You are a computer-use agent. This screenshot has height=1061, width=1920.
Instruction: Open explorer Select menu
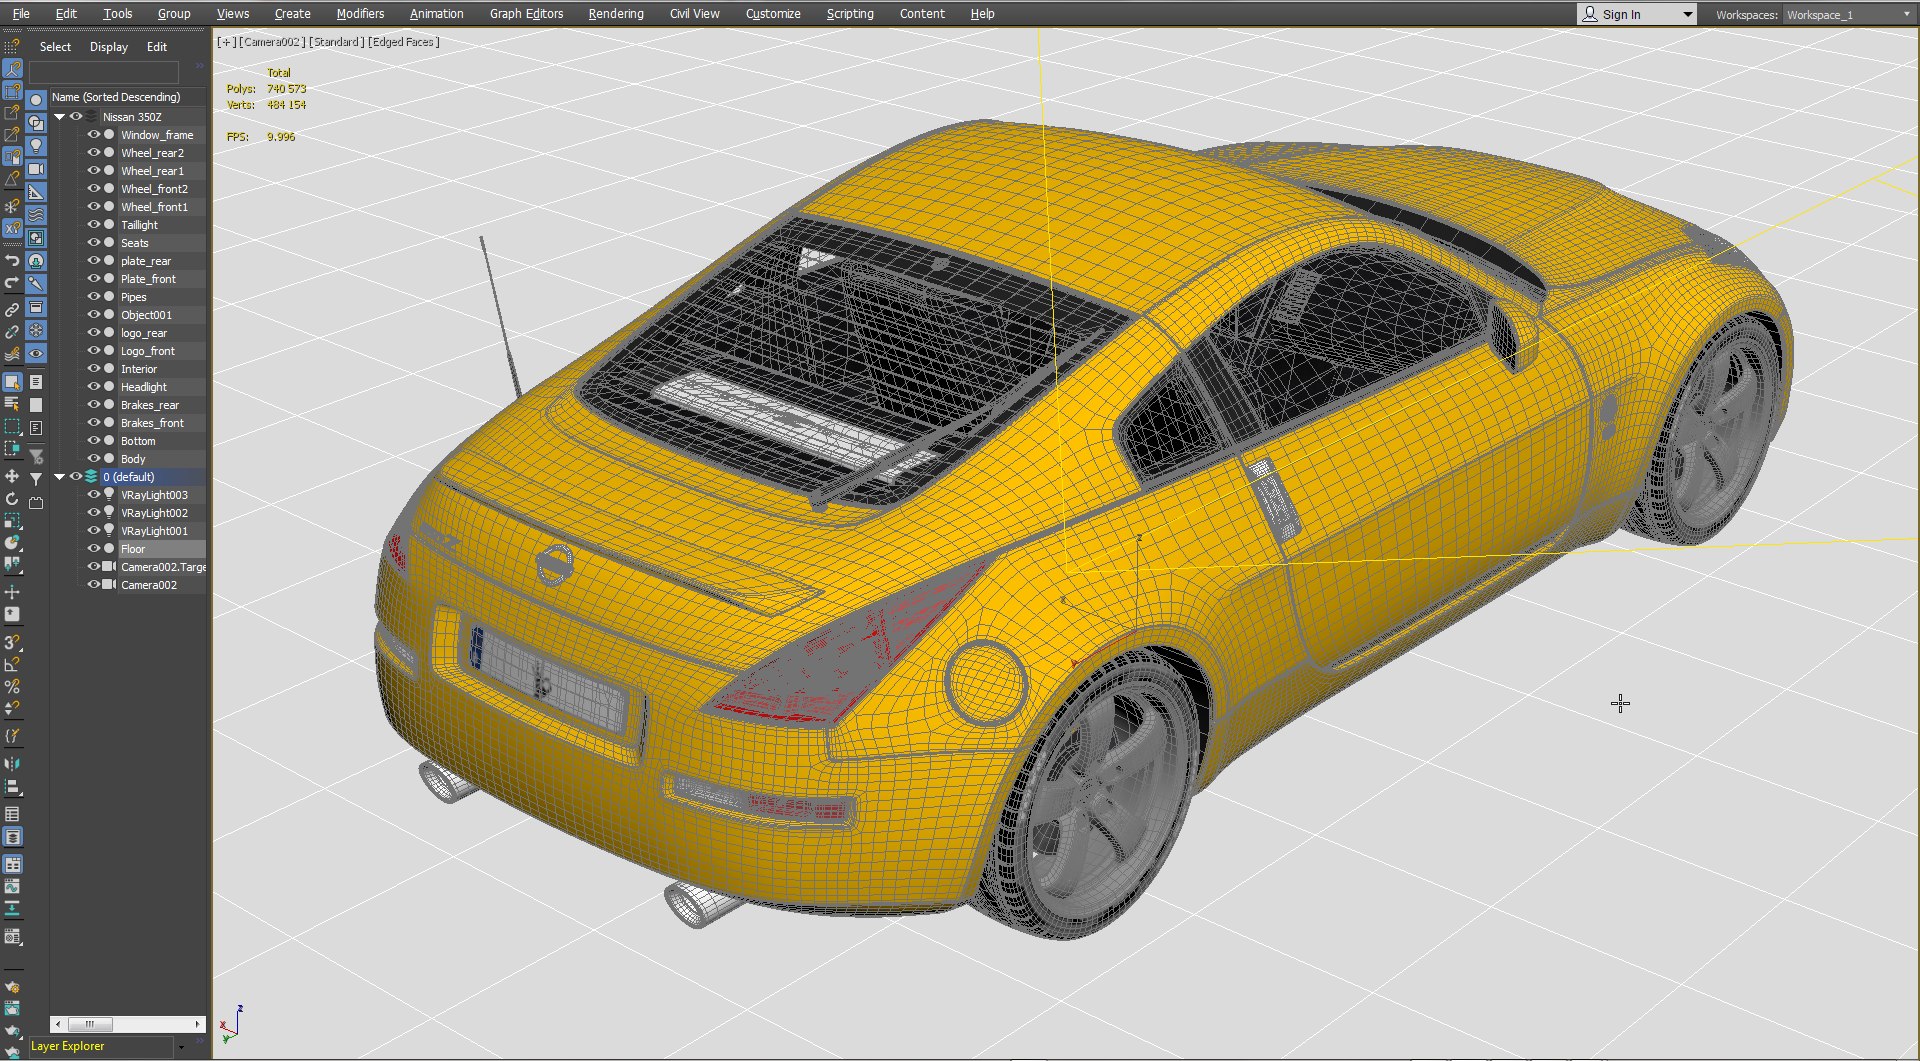coord(55,47)
